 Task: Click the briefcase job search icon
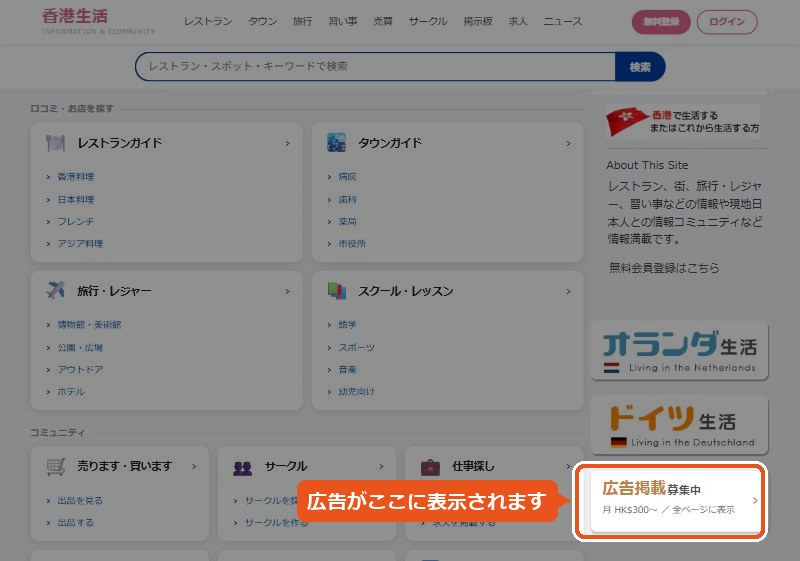tap(430, 467)
